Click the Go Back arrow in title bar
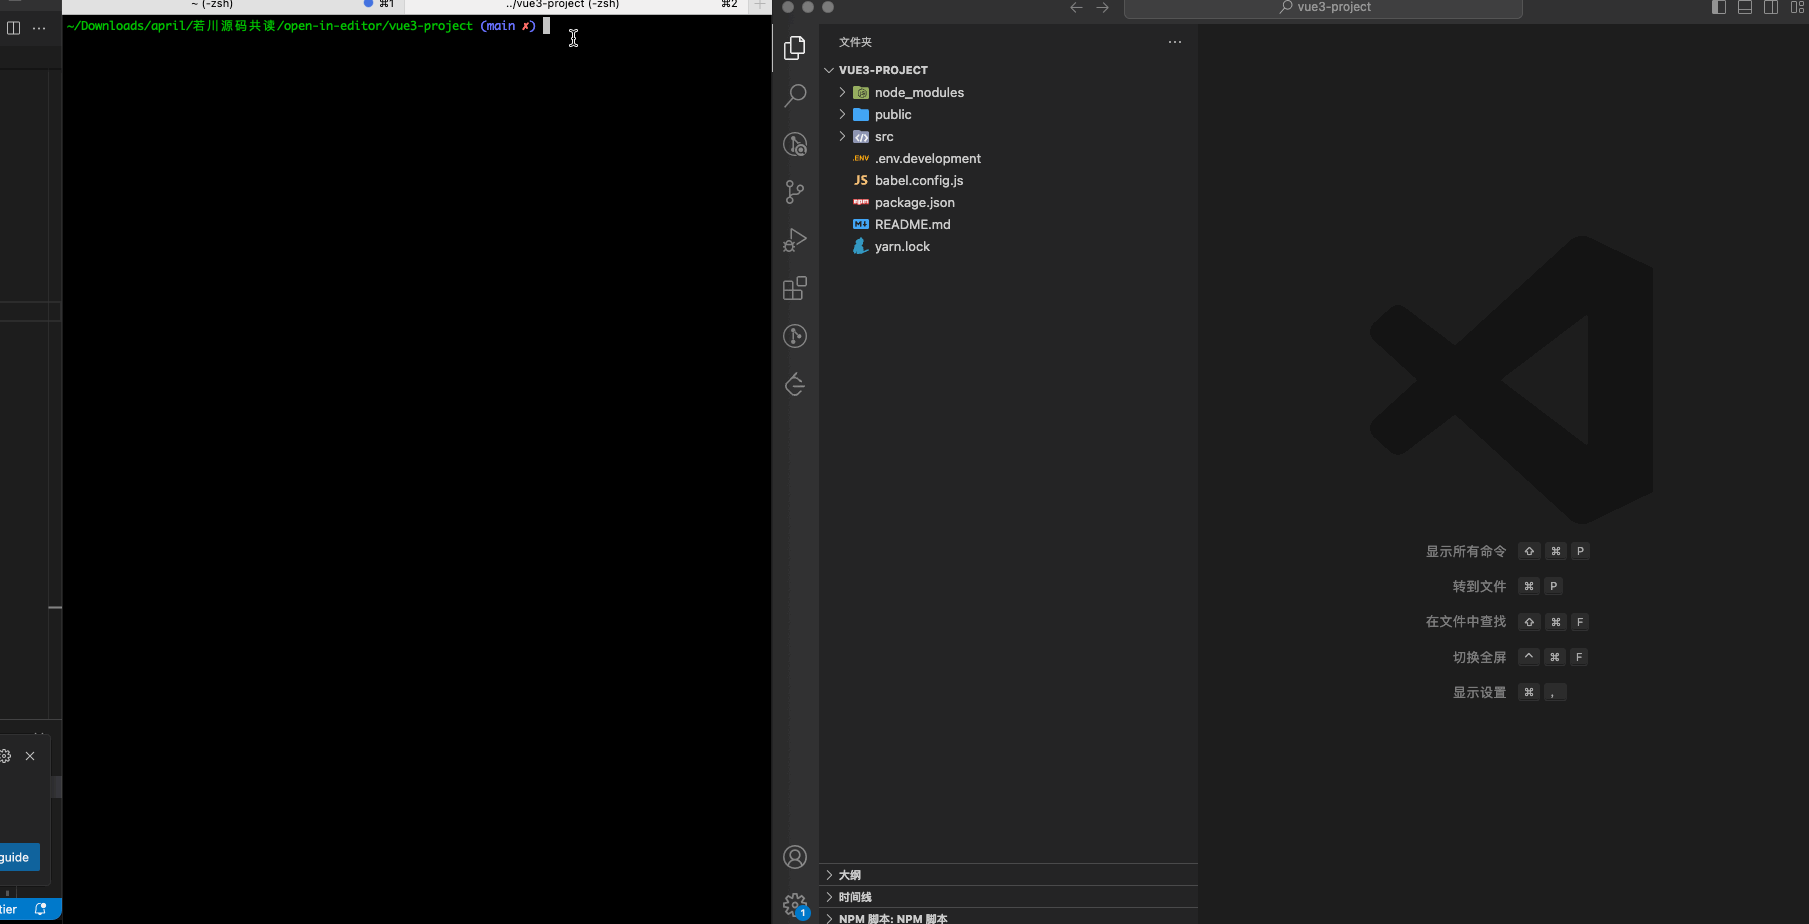 pyautogui.click(x=1076, y=7)
